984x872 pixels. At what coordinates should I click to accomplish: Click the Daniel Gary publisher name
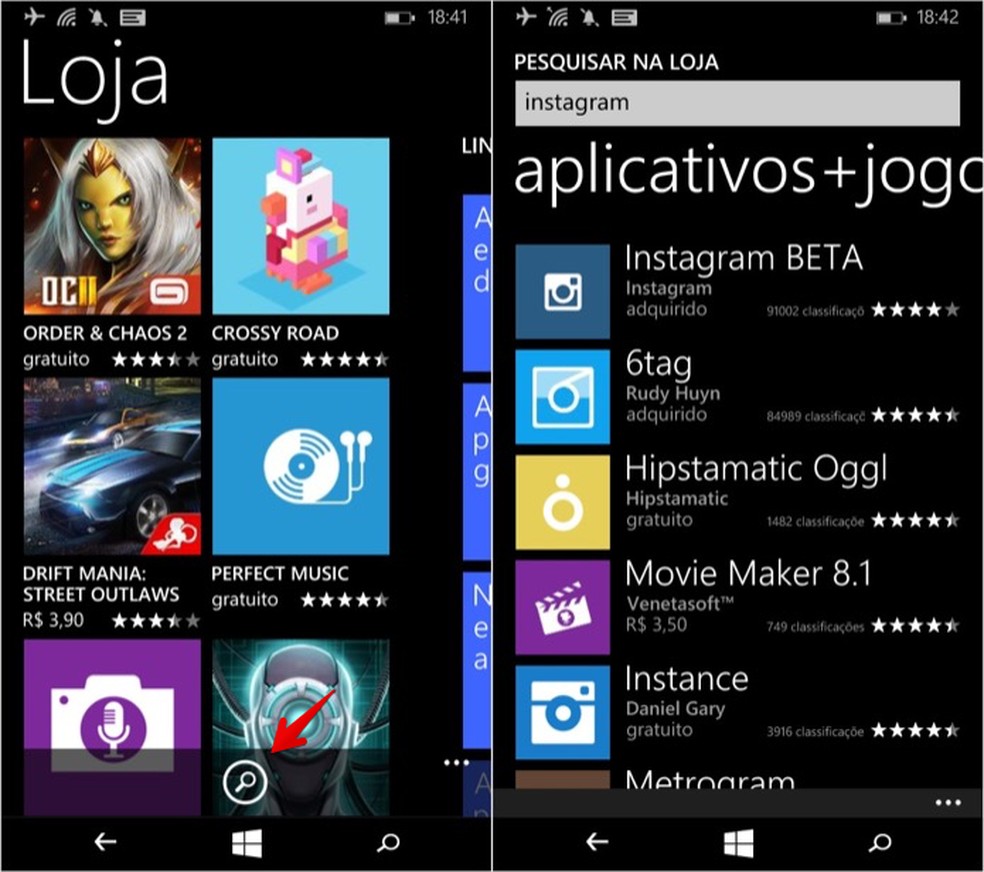[x=675, y=709]
